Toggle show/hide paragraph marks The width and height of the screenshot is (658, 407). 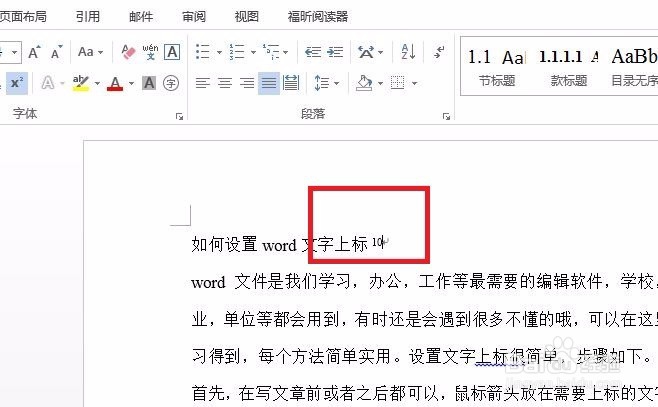(439, 52)
